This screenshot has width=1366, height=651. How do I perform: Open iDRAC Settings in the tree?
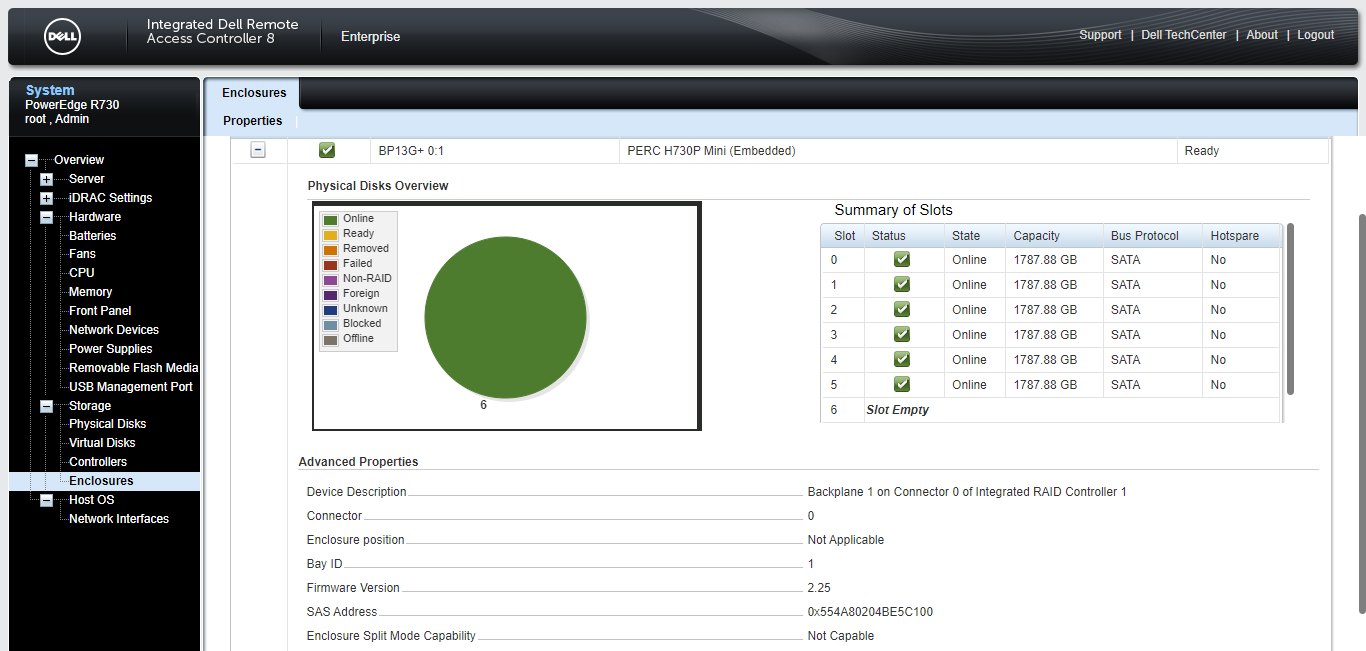[111, 198]
